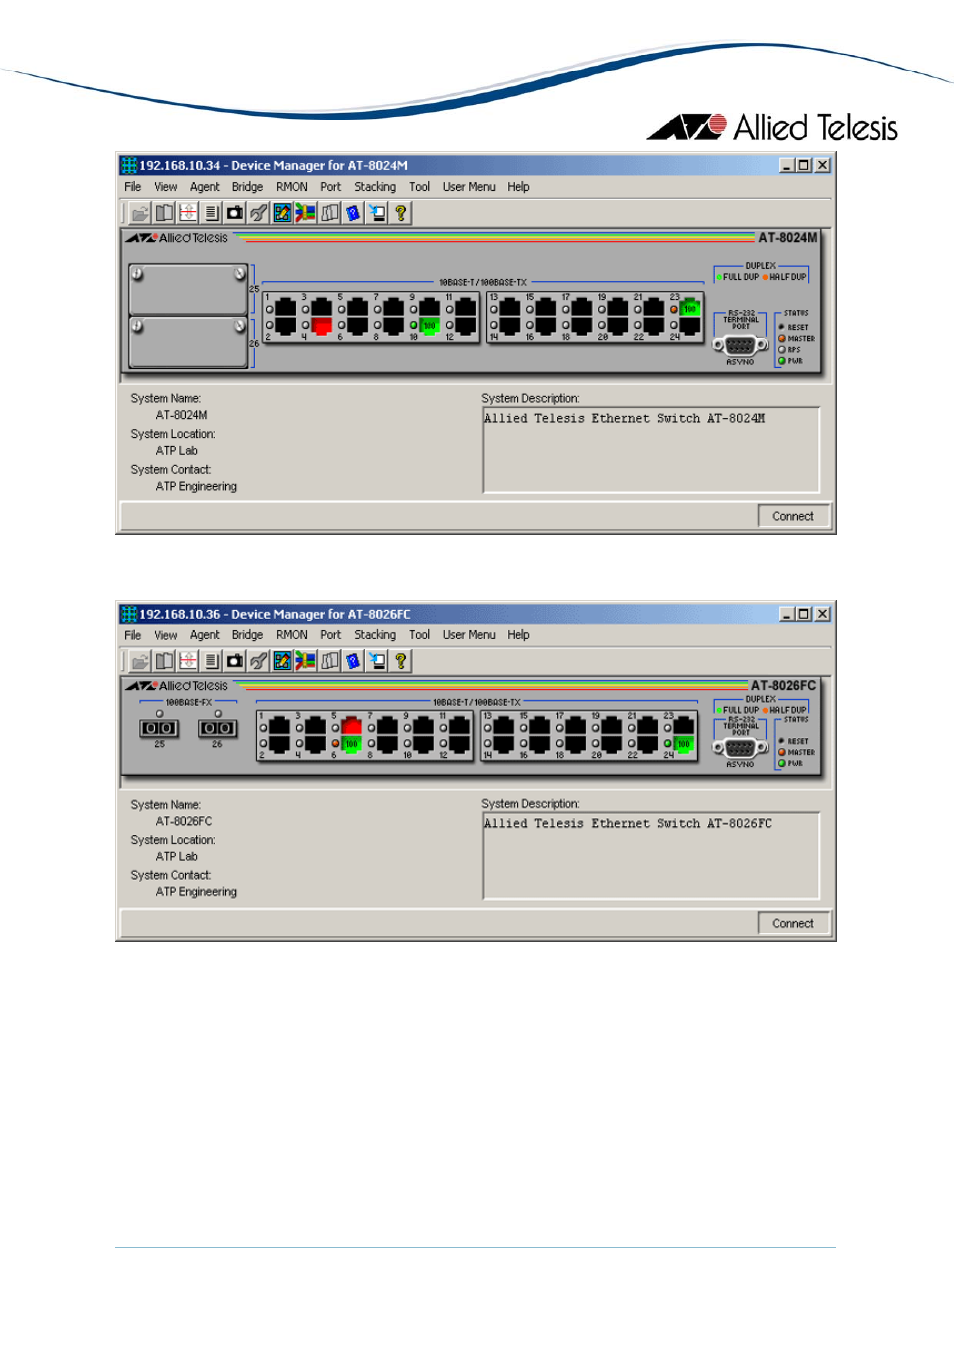Click port 13 on the AT-8026FC switch
This screenshot has height=1350, width=954.
(x=504, y=726)
